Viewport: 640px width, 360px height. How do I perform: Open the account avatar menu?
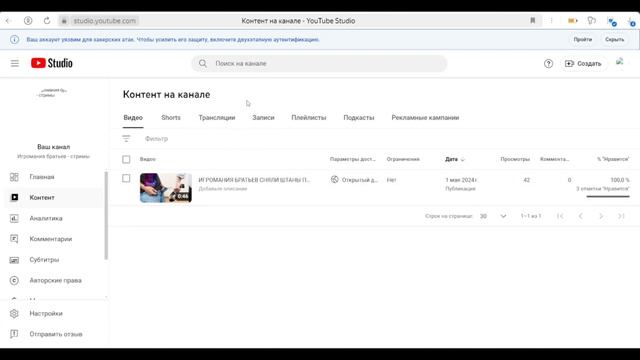coord(620,63)
